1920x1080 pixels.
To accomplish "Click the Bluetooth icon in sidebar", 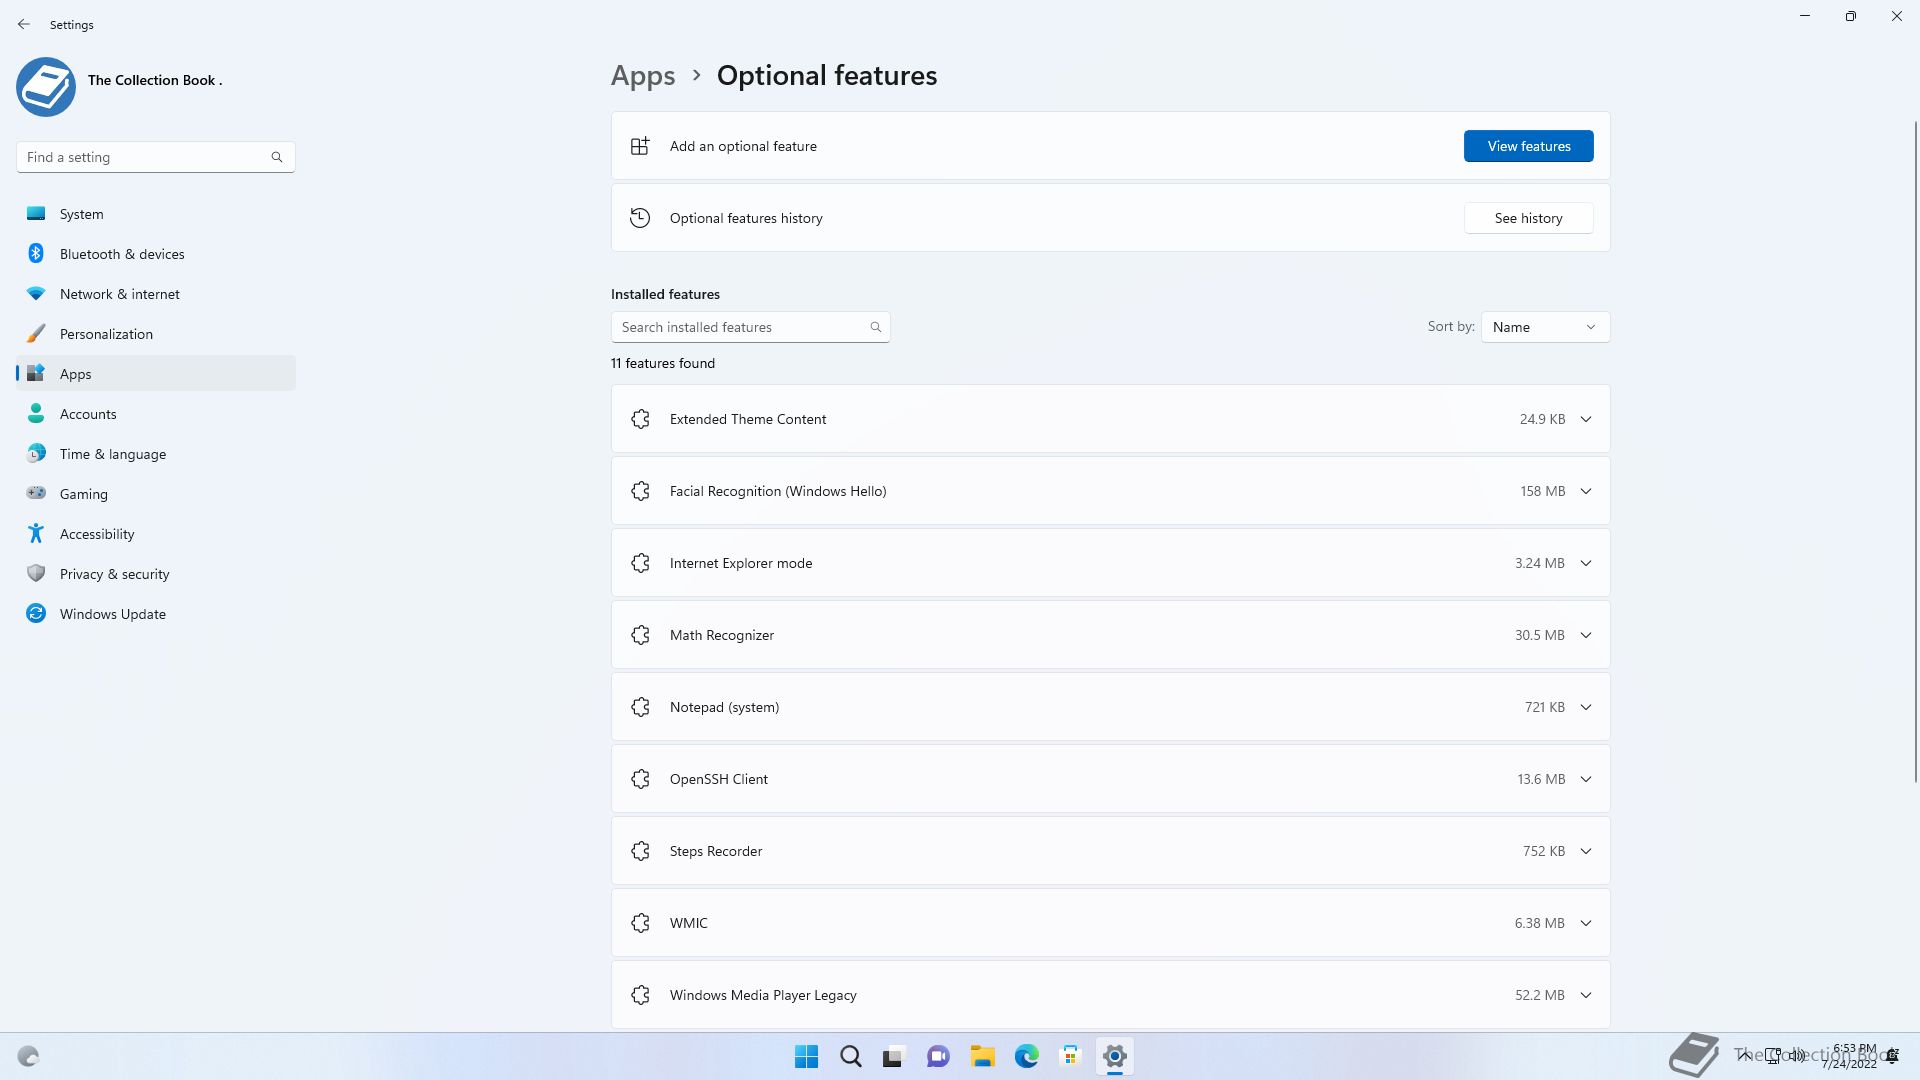I will 36,253.
